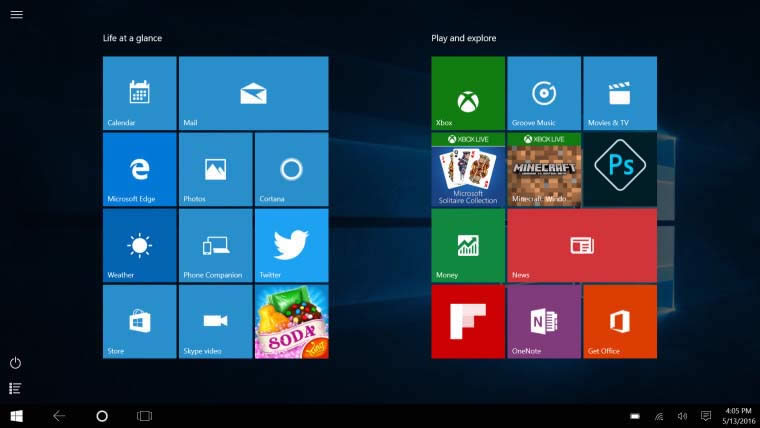Open the Candy Crush Soda tile
The height and width of the screenshot is (428, 760).
[291, 321]
